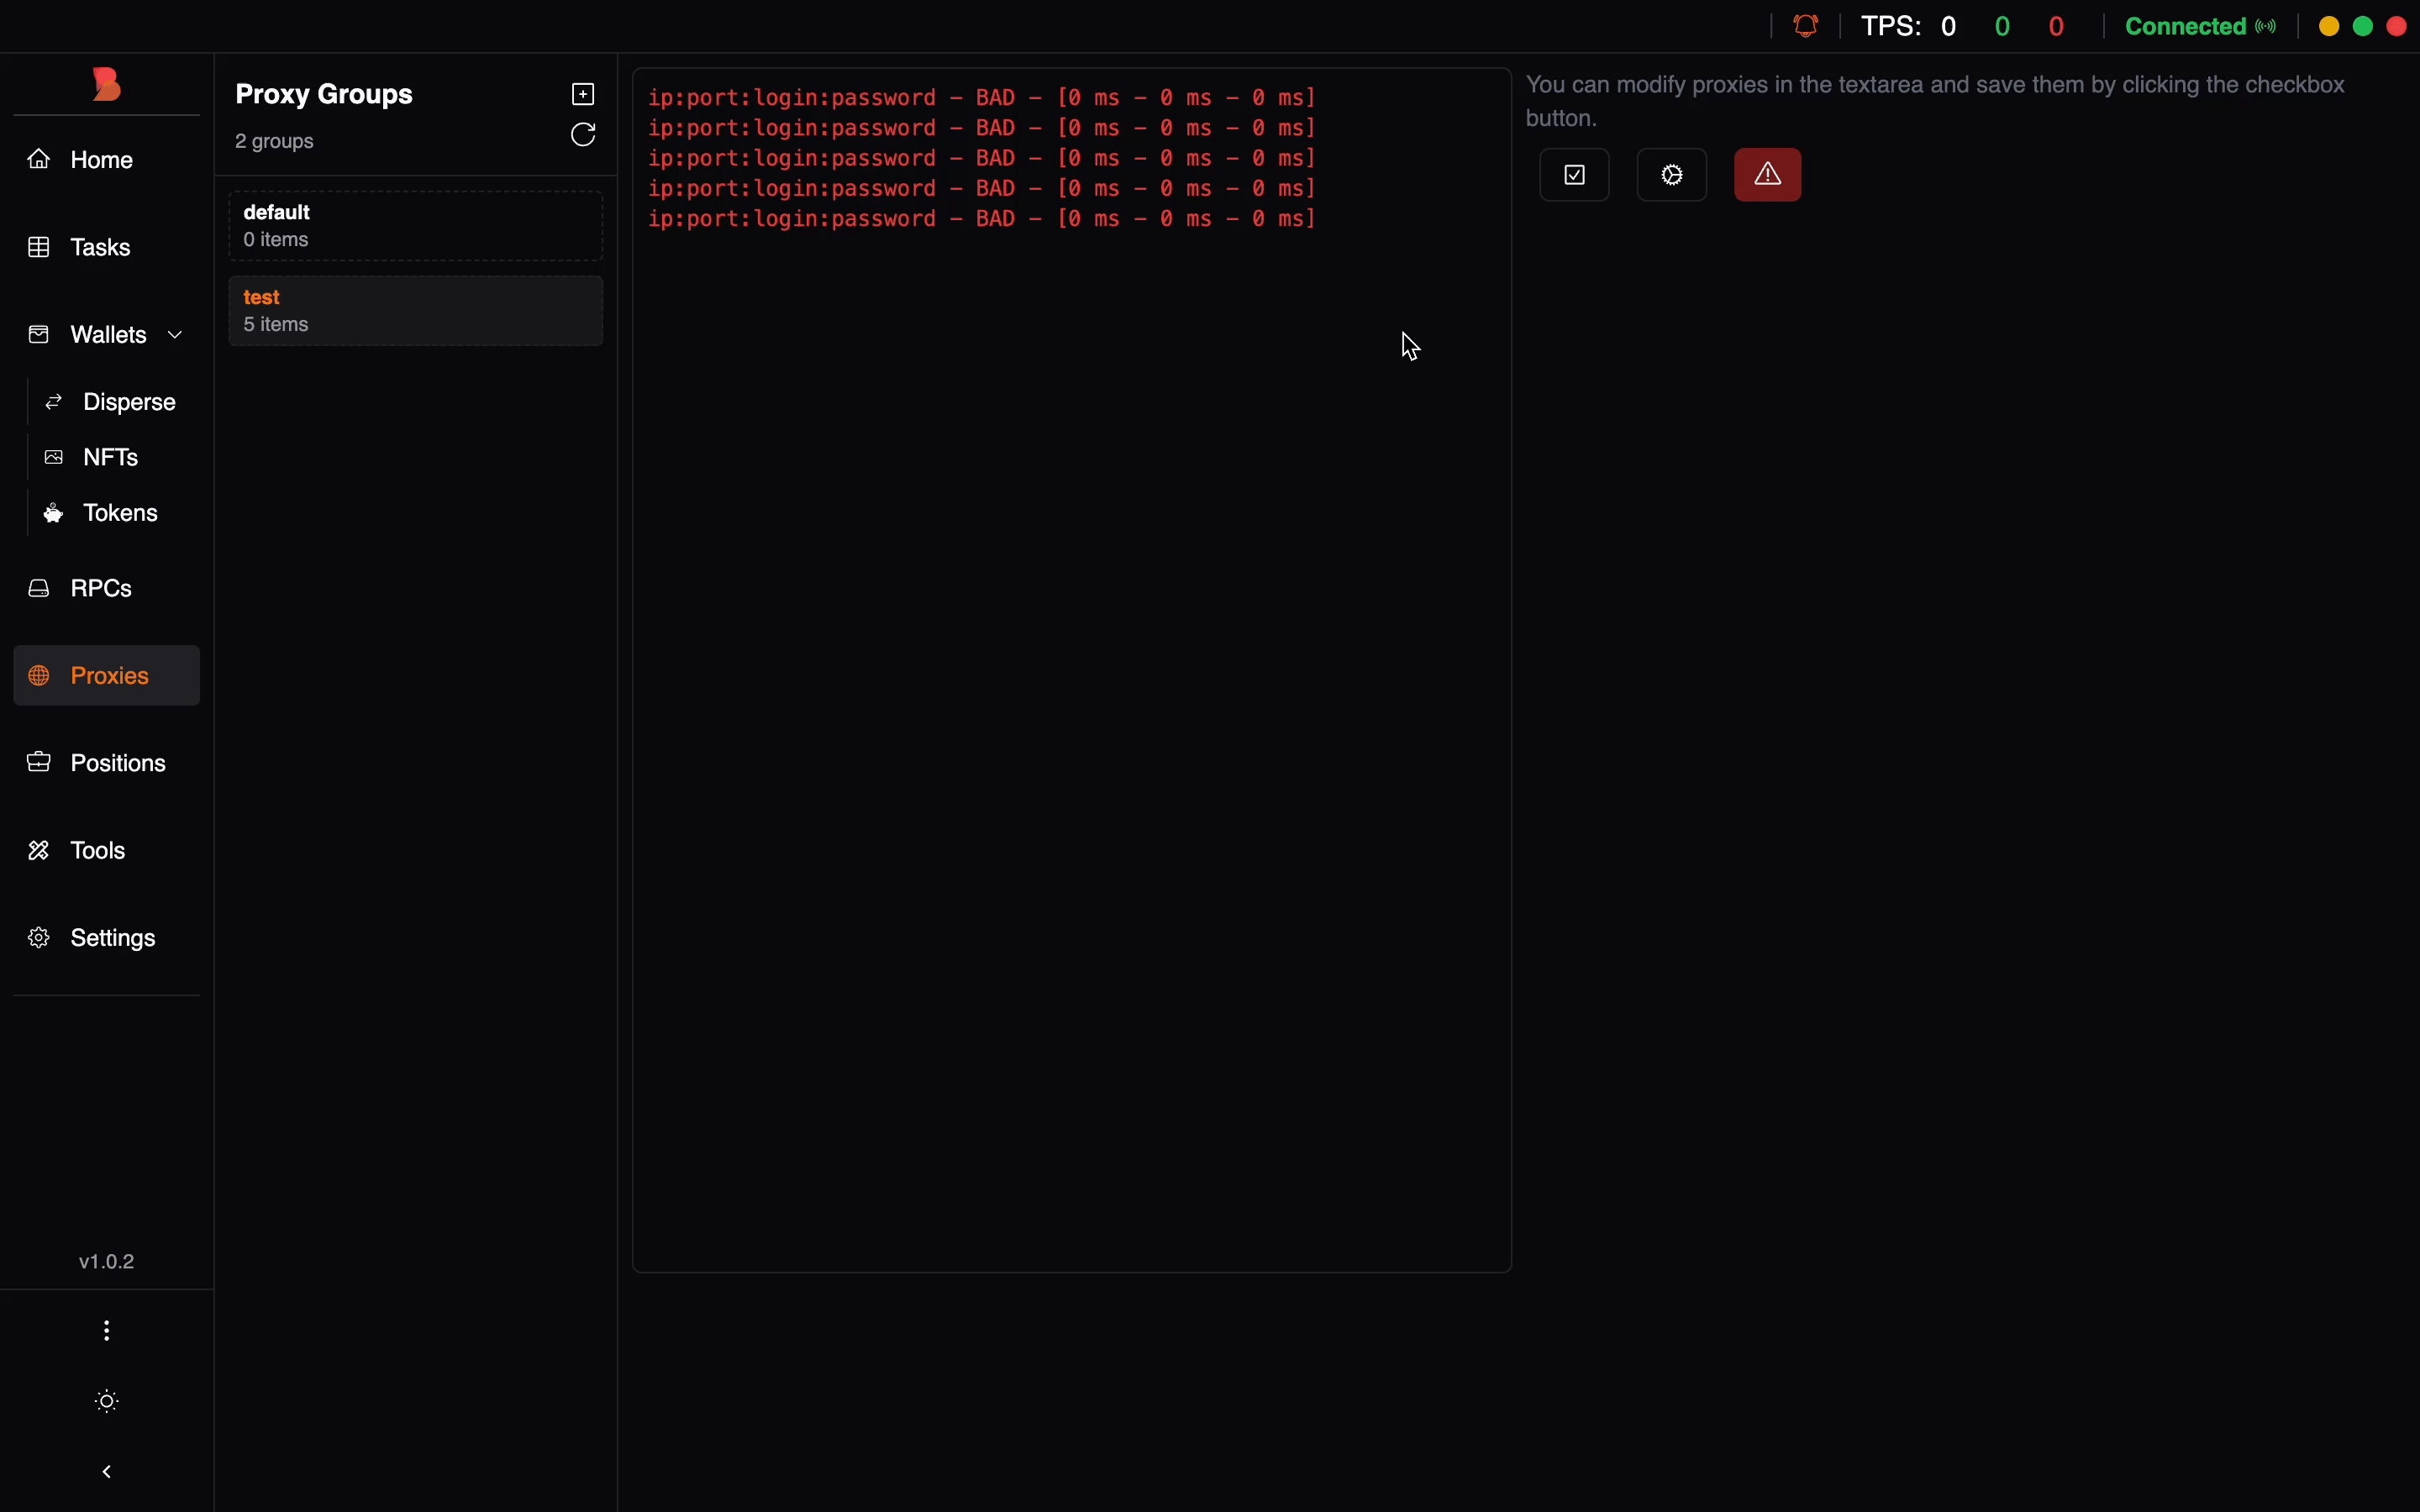
Task: Open the notification bell icon
Action: coord(1809,26)
